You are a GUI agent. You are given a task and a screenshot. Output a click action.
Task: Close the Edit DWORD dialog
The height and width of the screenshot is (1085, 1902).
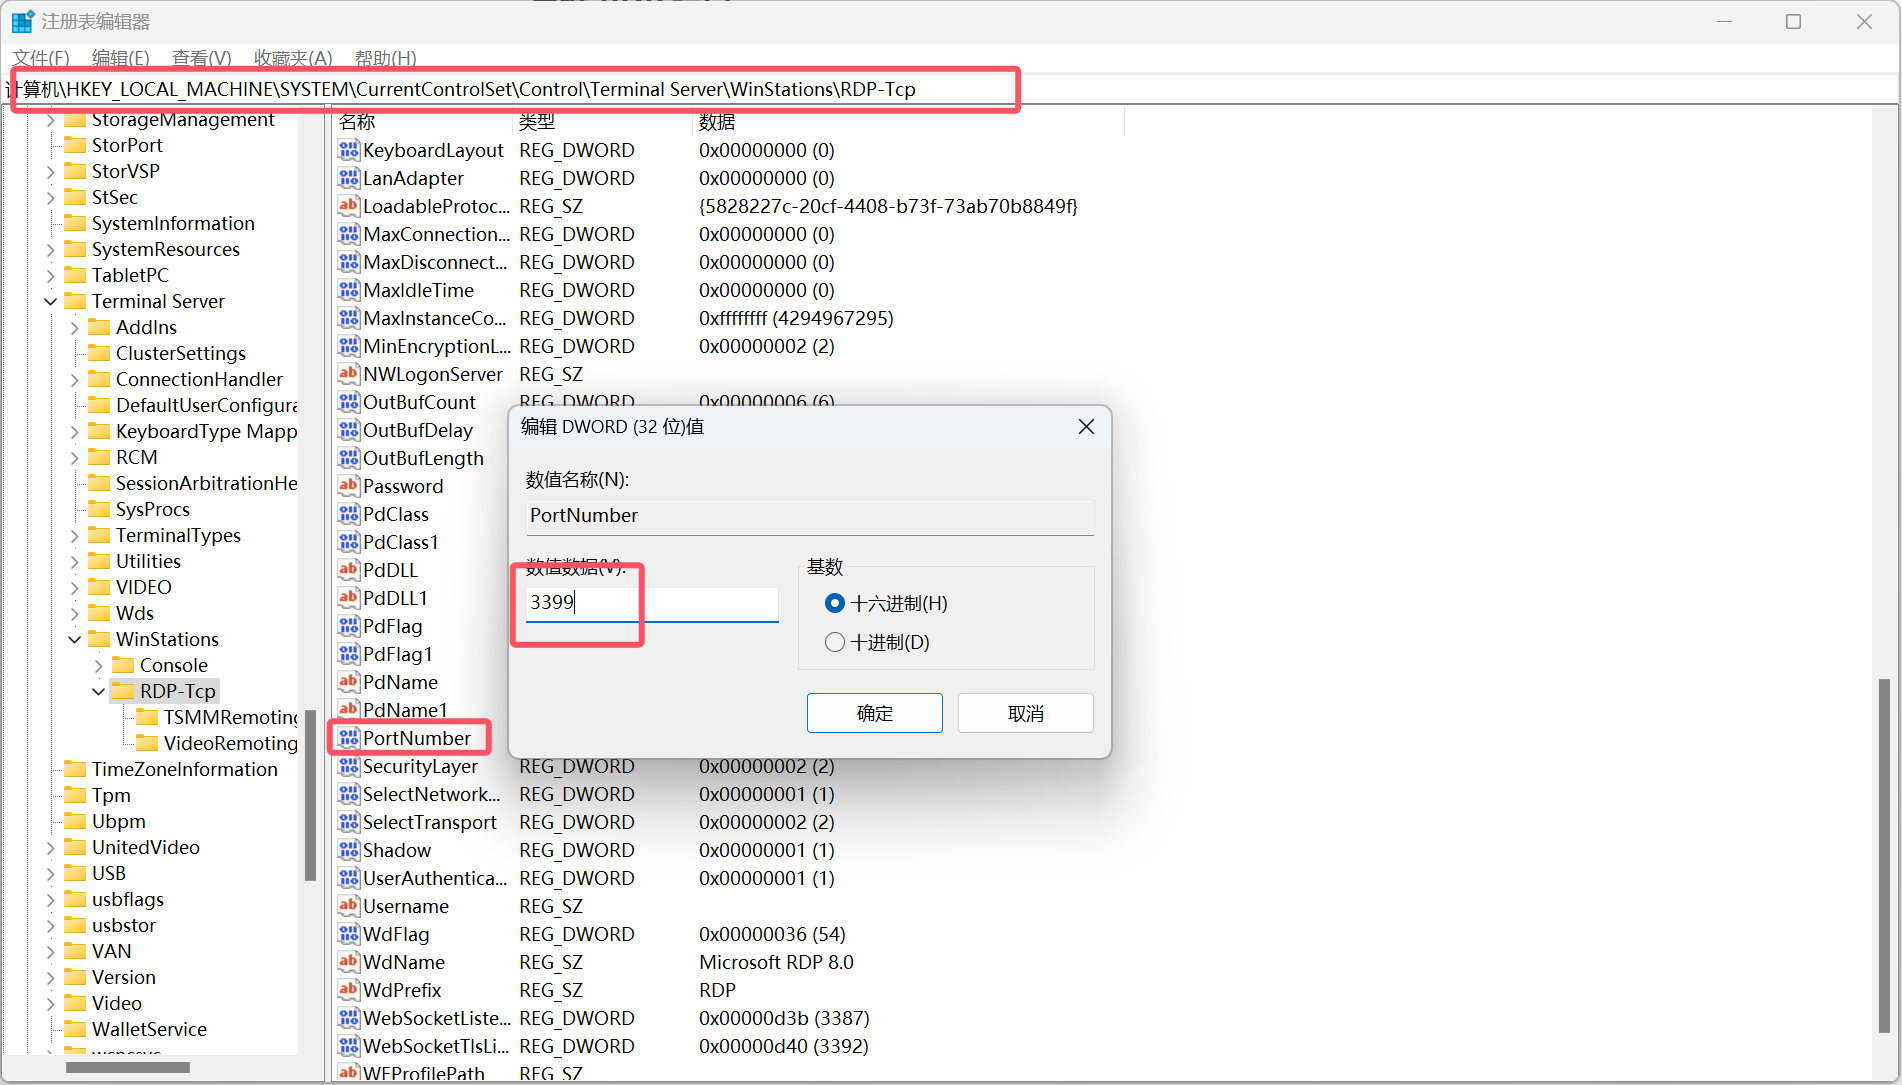[1086, 427]
